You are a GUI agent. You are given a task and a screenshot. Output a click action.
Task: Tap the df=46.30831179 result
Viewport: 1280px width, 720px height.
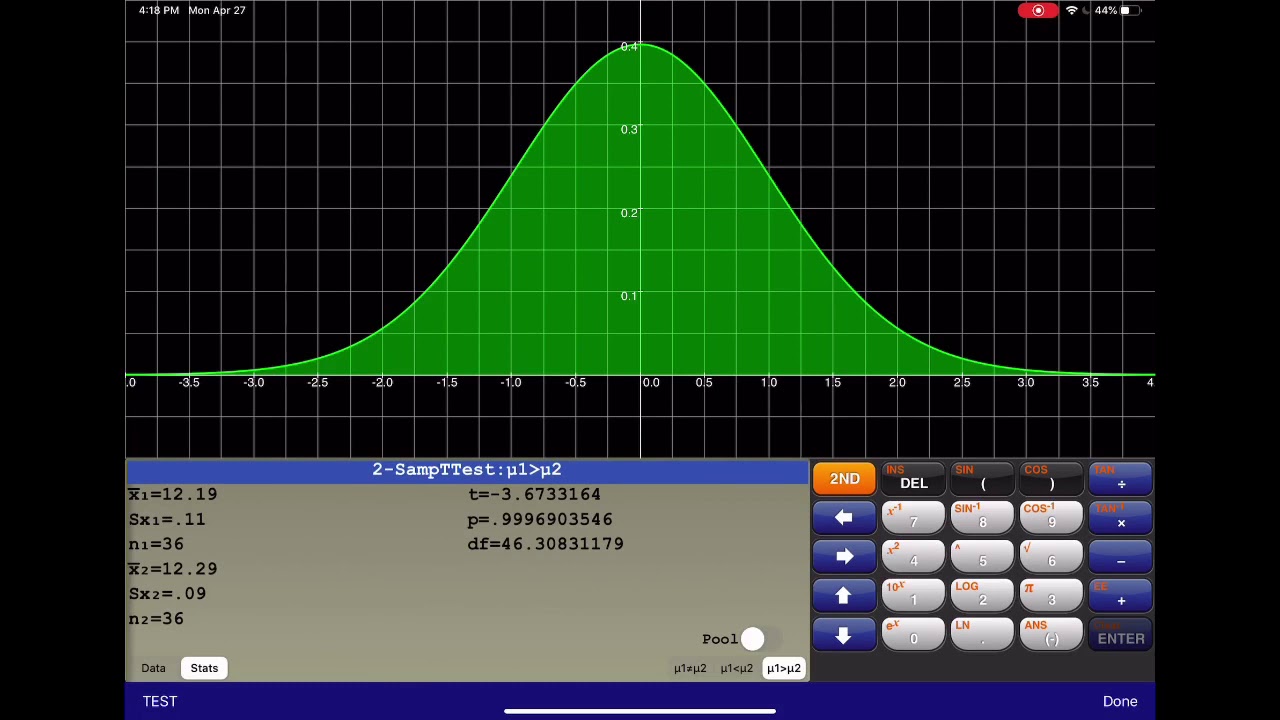point(545,544)
